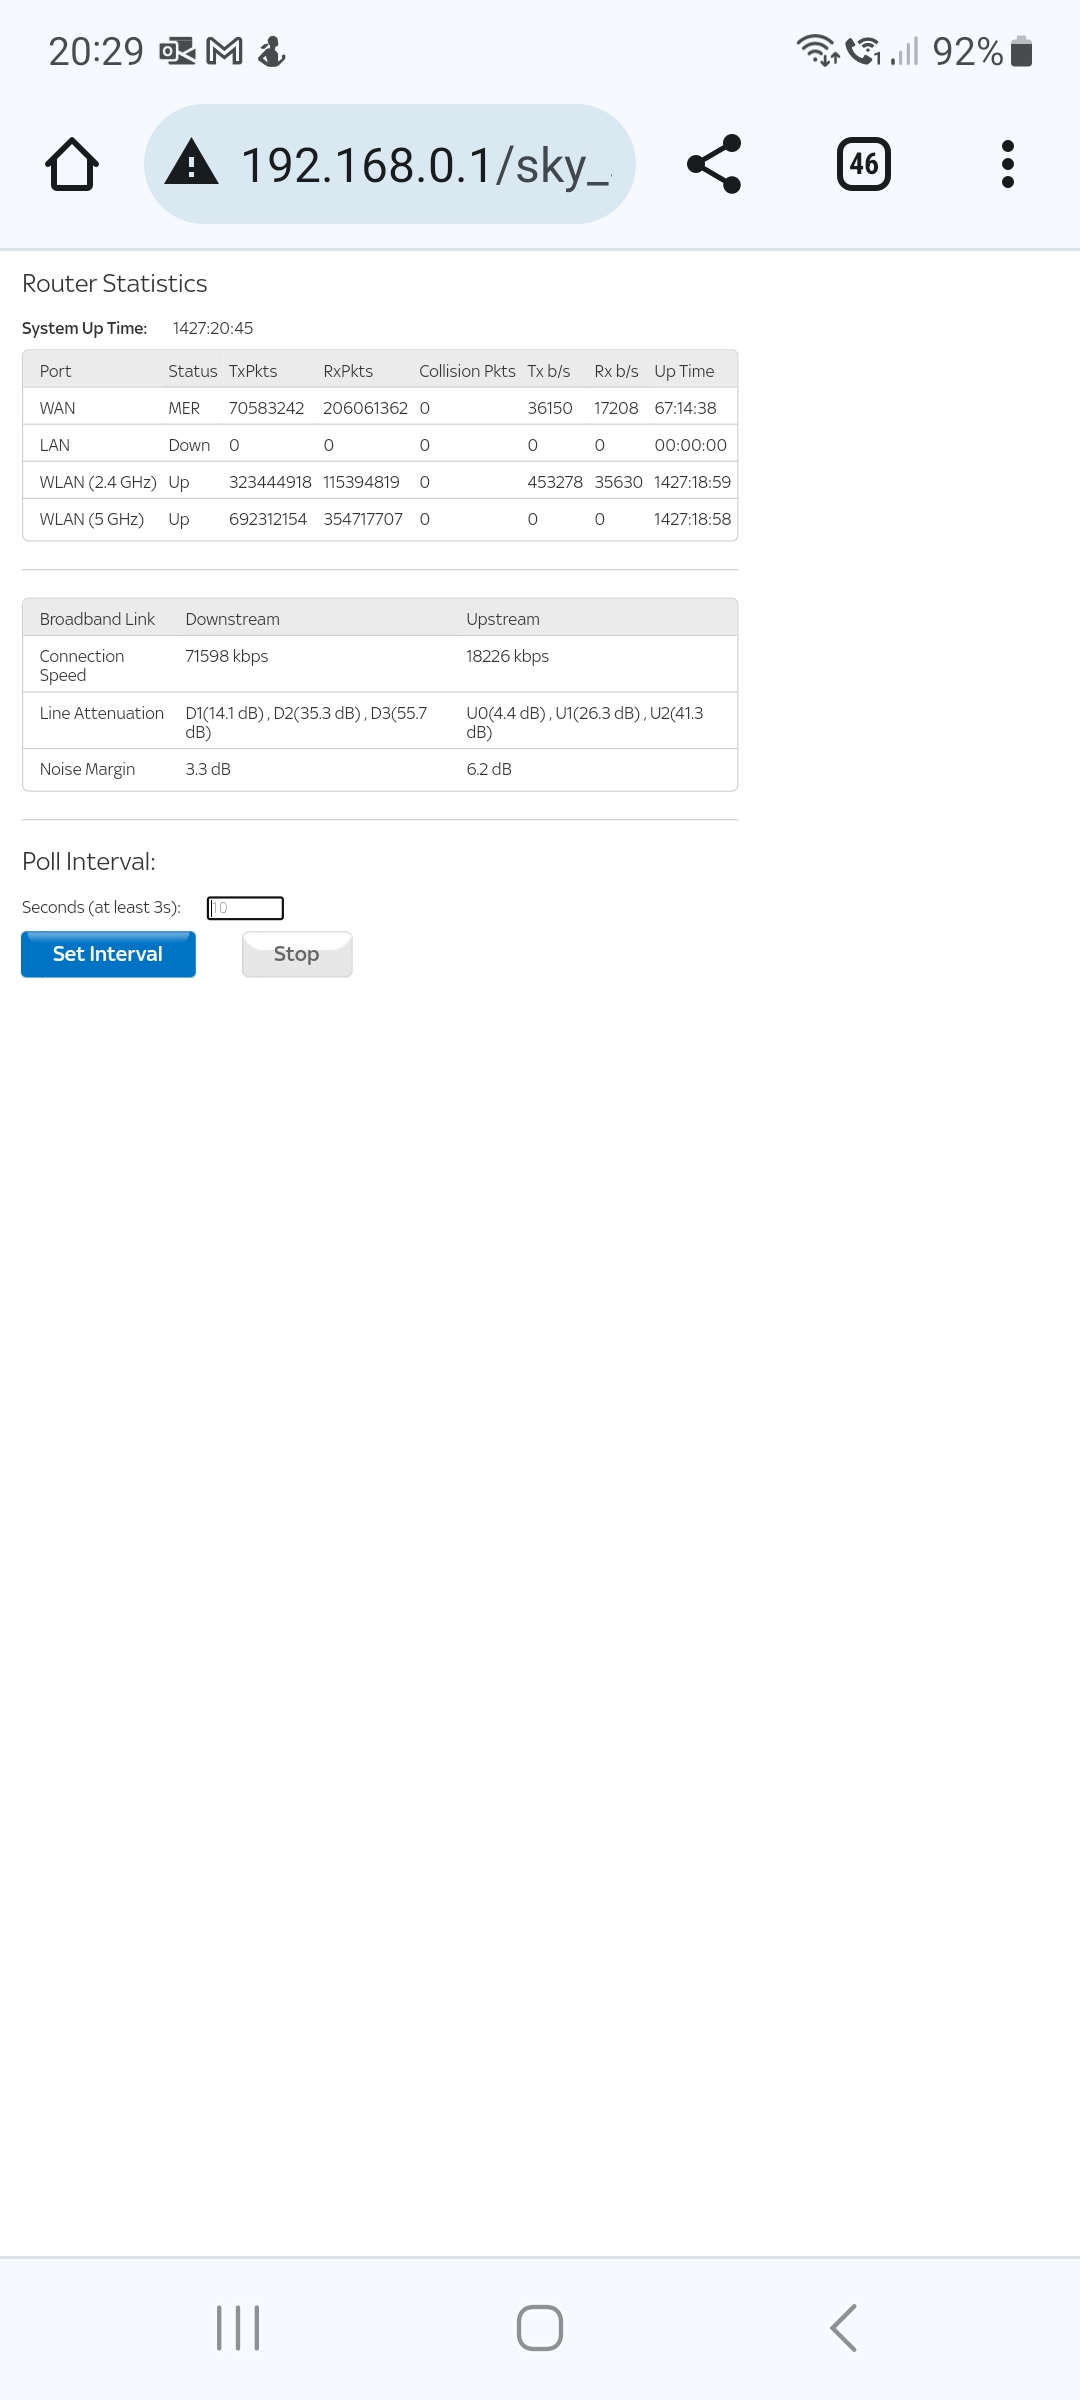Focus the poll interval seconds field
Screen dimensions: 1080x2400
click(x=245, y=908)
